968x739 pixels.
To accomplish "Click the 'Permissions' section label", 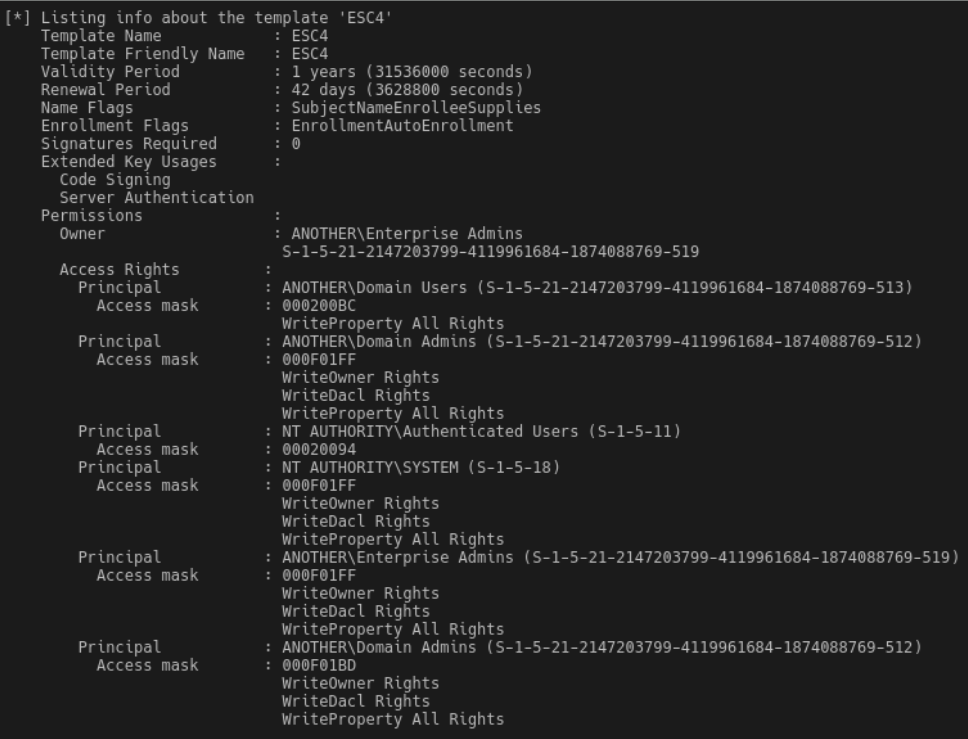I will (92, 216).
